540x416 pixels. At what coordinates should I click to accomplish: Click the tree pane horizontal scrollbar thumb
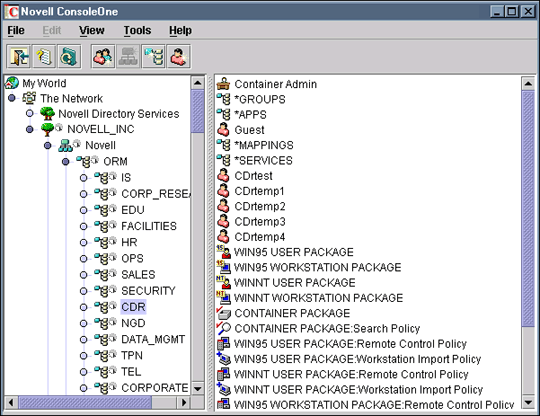(85, 402)
